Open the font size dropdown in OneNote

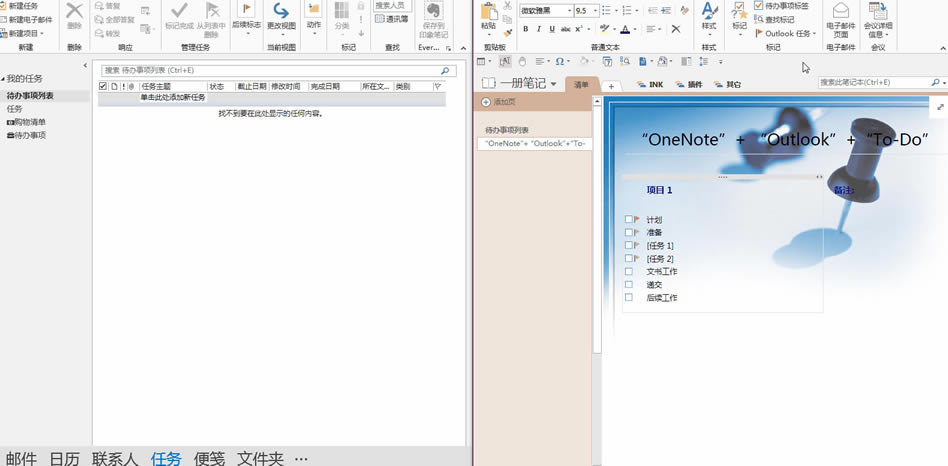596,11
